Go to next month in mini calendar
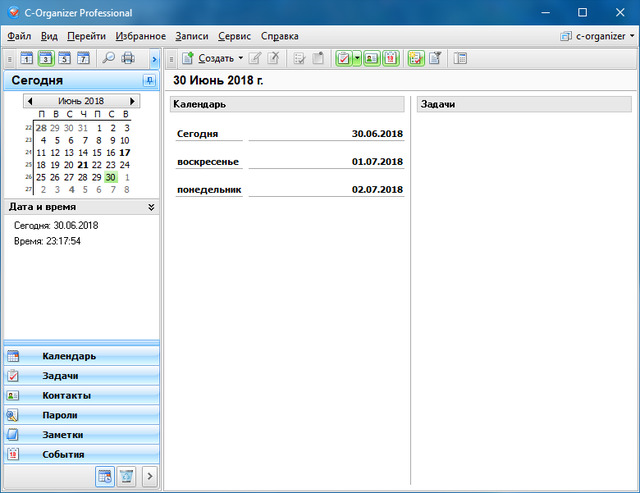640x493 pixels. (134, 101)
